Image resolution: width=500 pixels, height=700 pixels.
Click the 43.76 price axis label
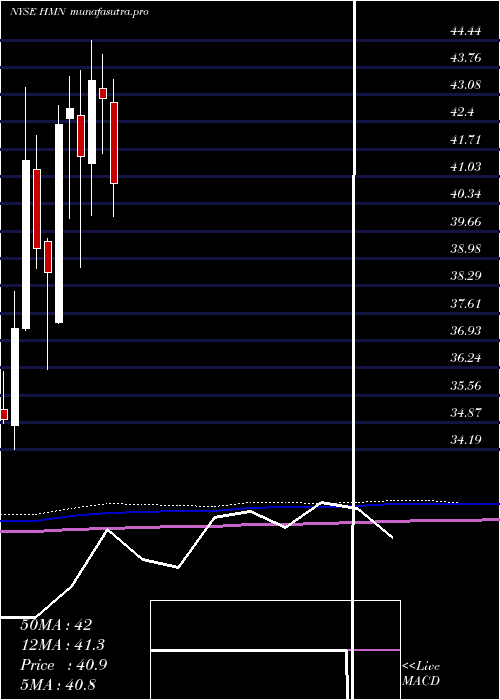pyautogui.click(x=466, y=57)
